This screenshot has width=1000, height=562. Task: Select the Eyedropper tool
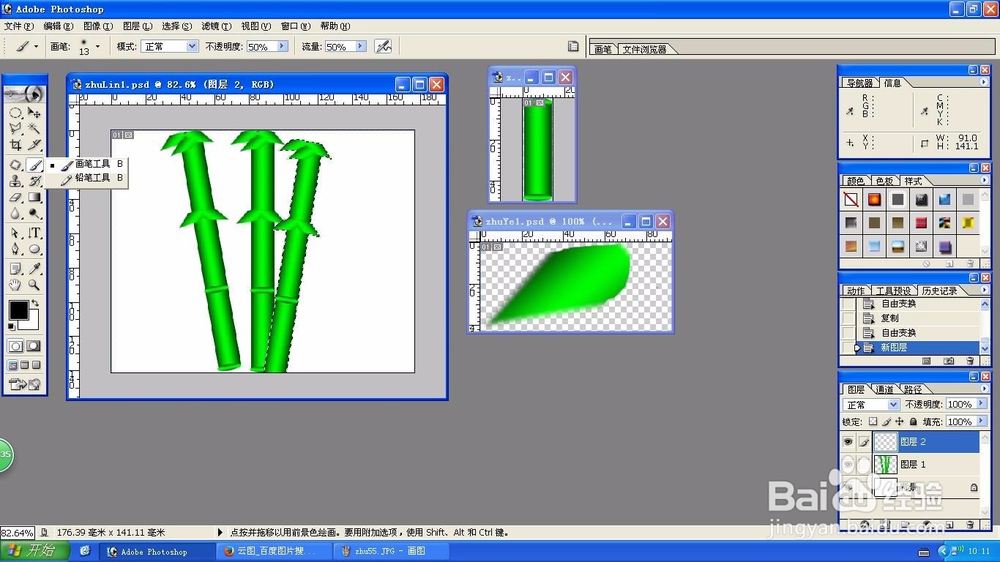[x=34, y=269]
